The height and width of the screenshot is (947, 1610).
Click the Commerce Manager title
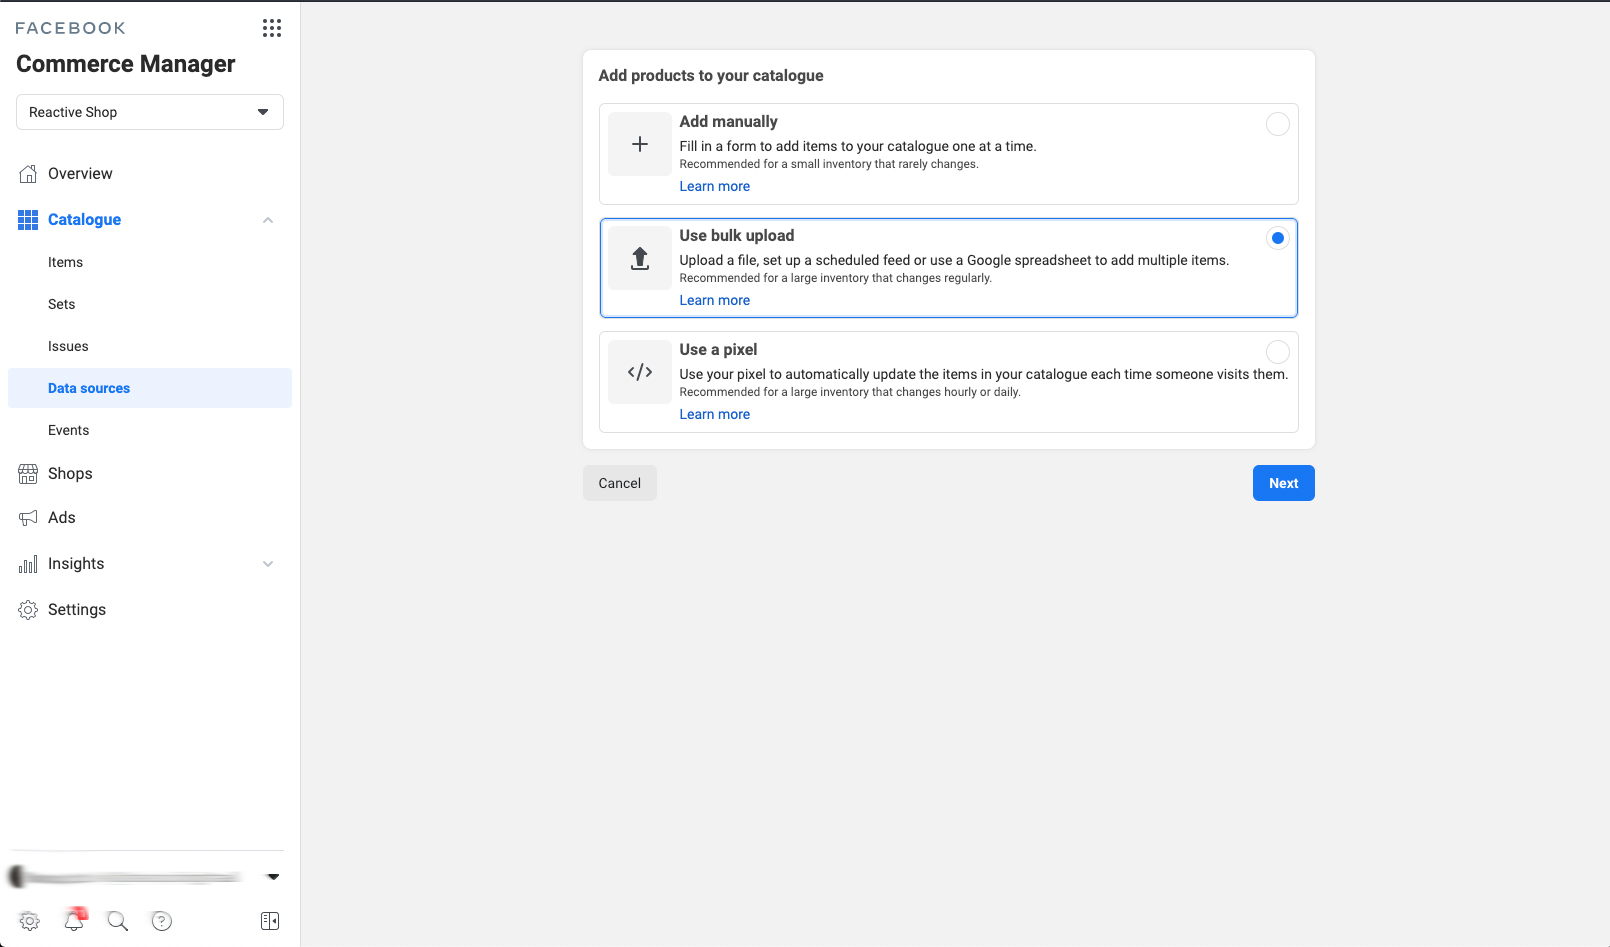coord(126,64)
